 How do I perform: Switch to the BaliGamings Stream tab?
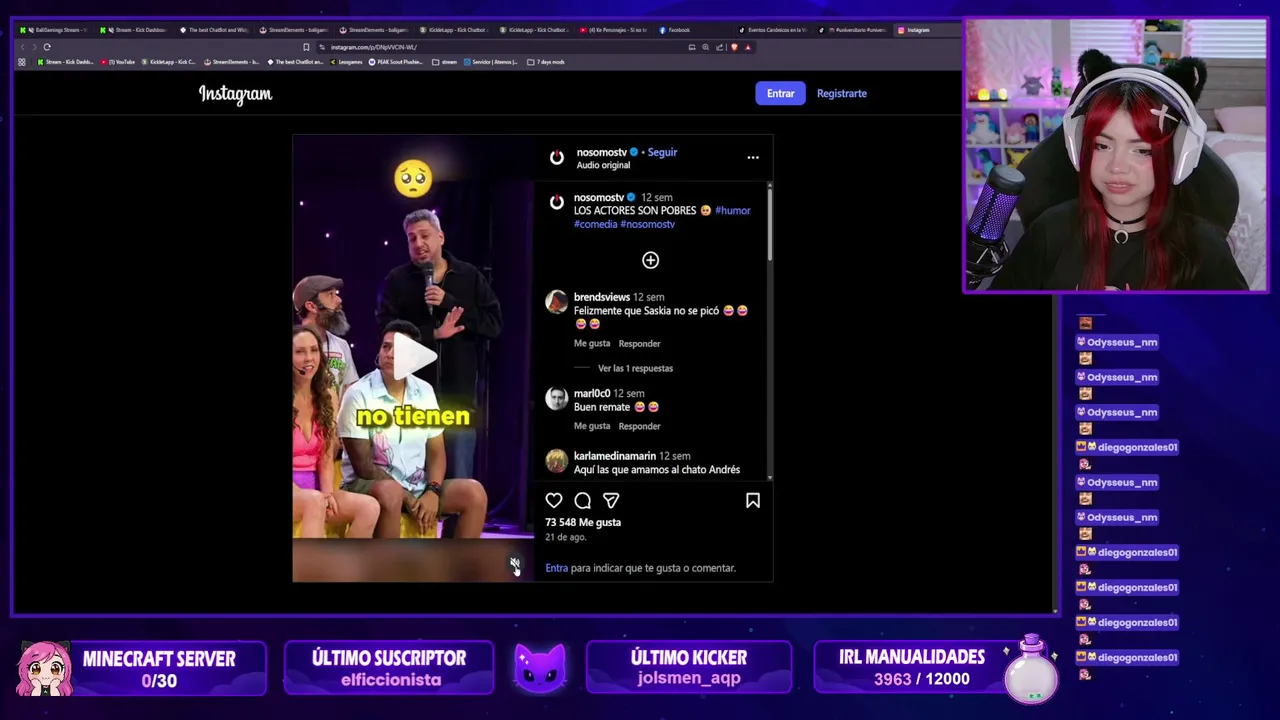[x=55, y=30]
